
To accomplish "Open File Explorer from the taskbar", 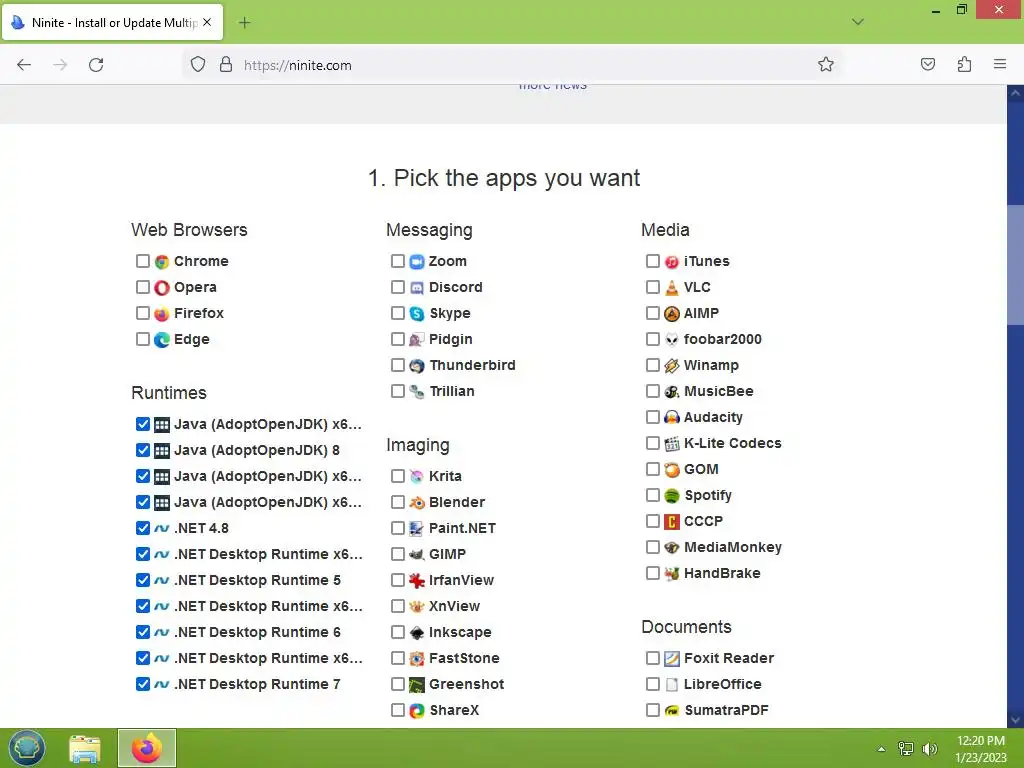I will pyautogui.click(x=85, y=748).
